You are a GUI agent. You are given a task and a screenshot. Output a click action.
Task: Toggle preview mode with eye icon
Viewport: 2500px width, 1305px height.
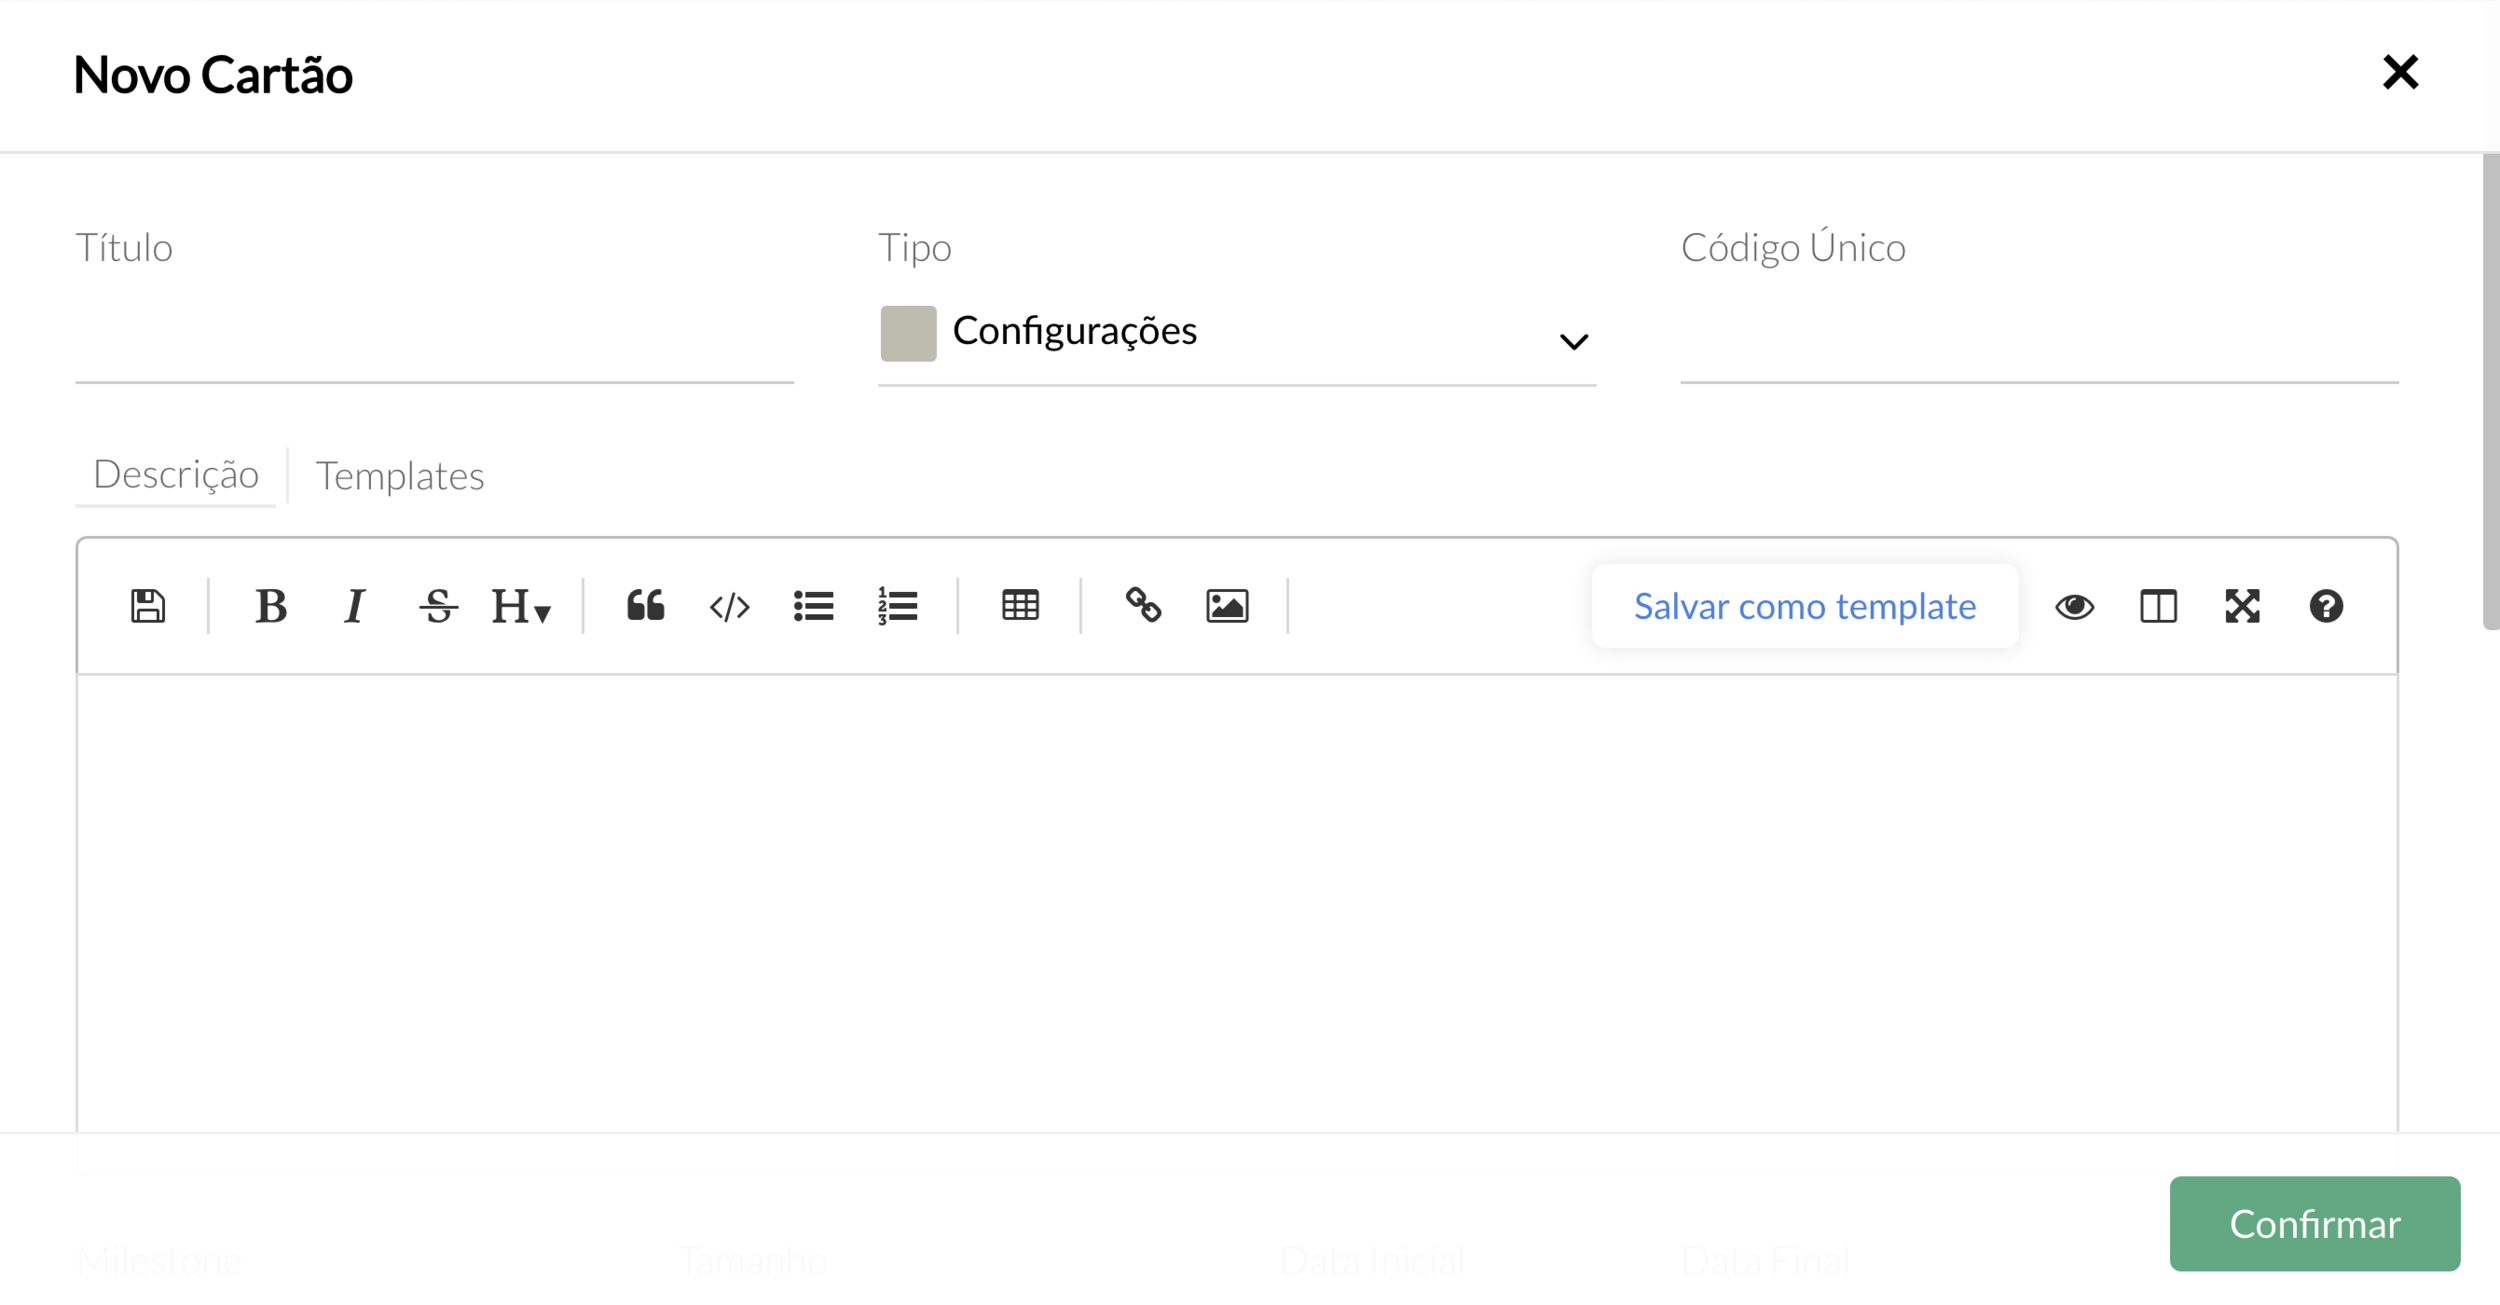point(2074,606)
